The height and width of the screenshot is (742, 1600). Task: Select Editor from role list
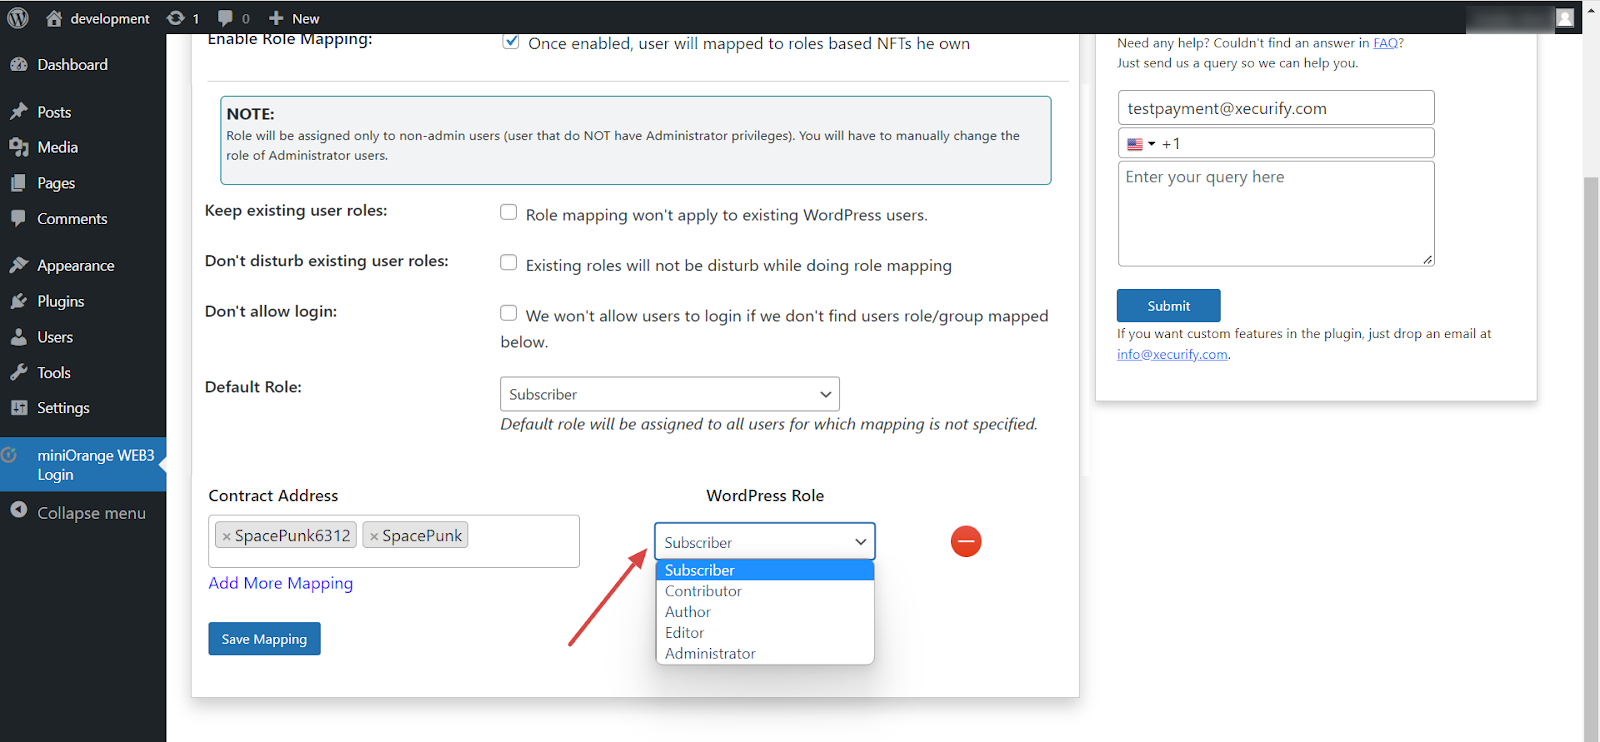coord(765,633)
